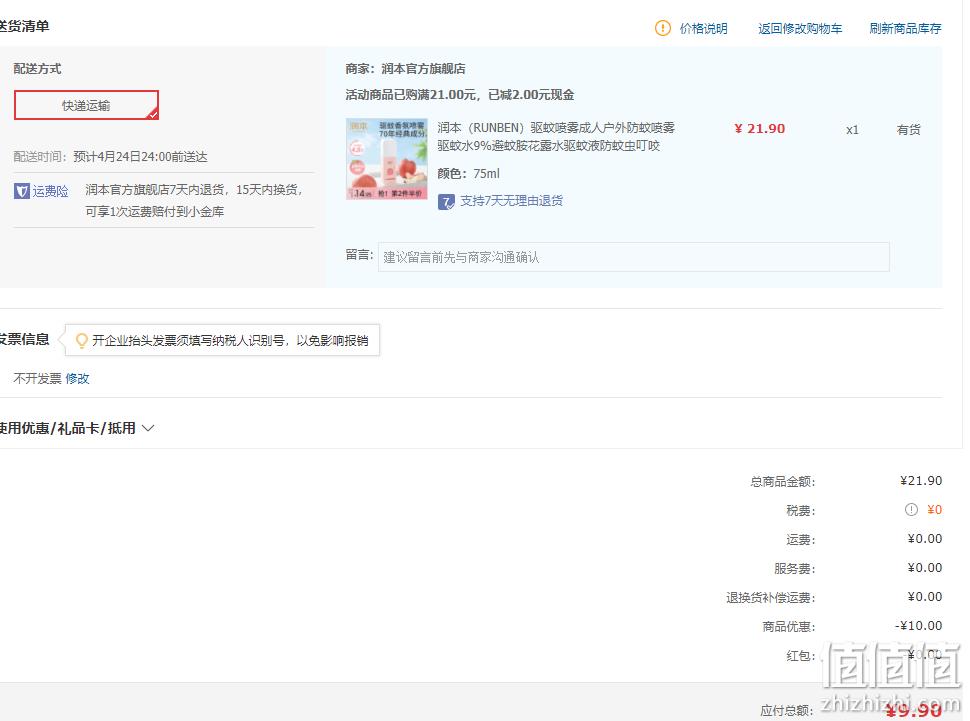Click the 润本 驱蚊喷雾 product title
The image size is (970, 721).
pyautogui.click(x=556, y=137)
